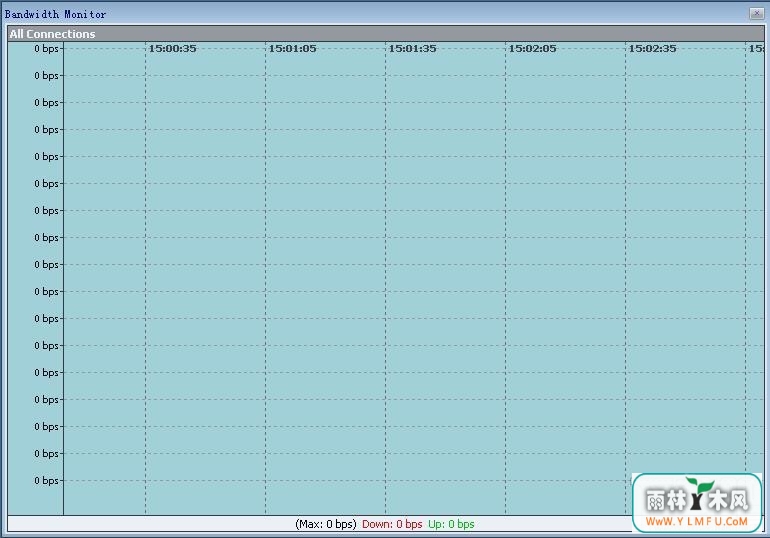770x538 pixels.
Task: Click the (Max: 0 bps) status text
Action: [x=326, y=524]
